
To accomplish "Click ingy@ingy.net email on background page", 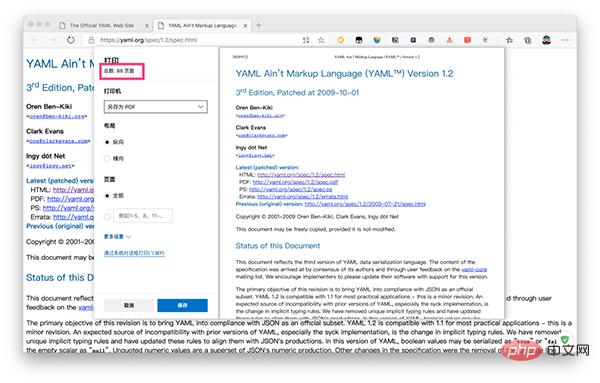I will [x=51, y=166].
